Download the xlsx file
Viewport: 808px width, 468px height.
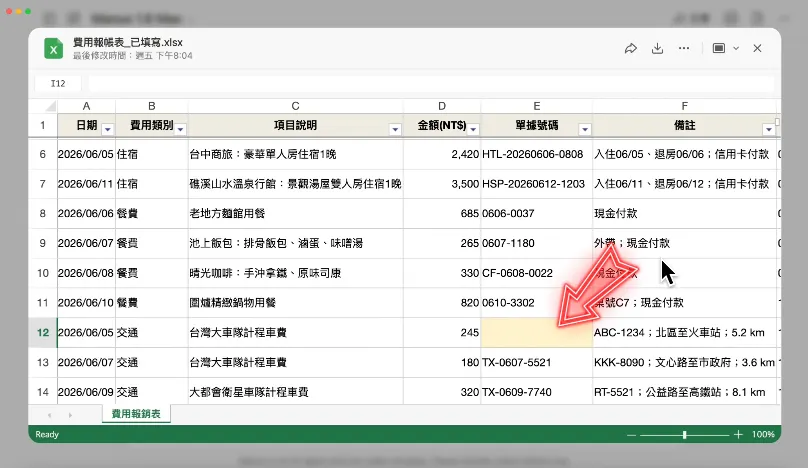(657, 48)
